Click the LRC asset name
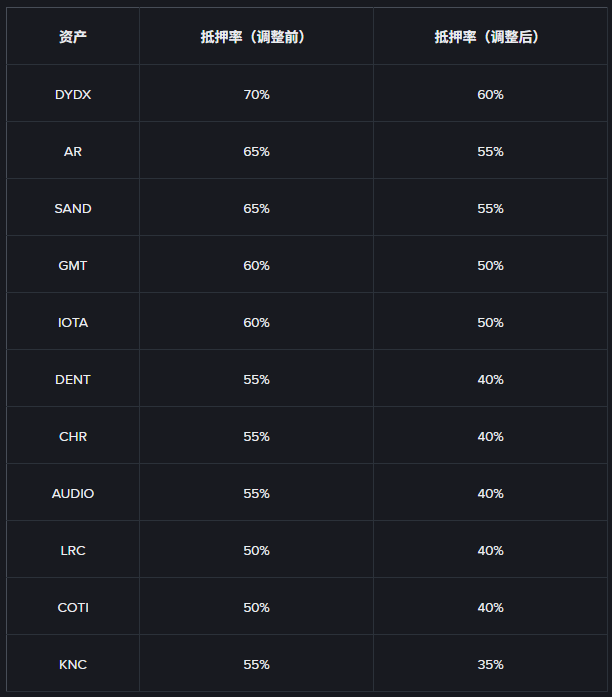 [73, 550]
